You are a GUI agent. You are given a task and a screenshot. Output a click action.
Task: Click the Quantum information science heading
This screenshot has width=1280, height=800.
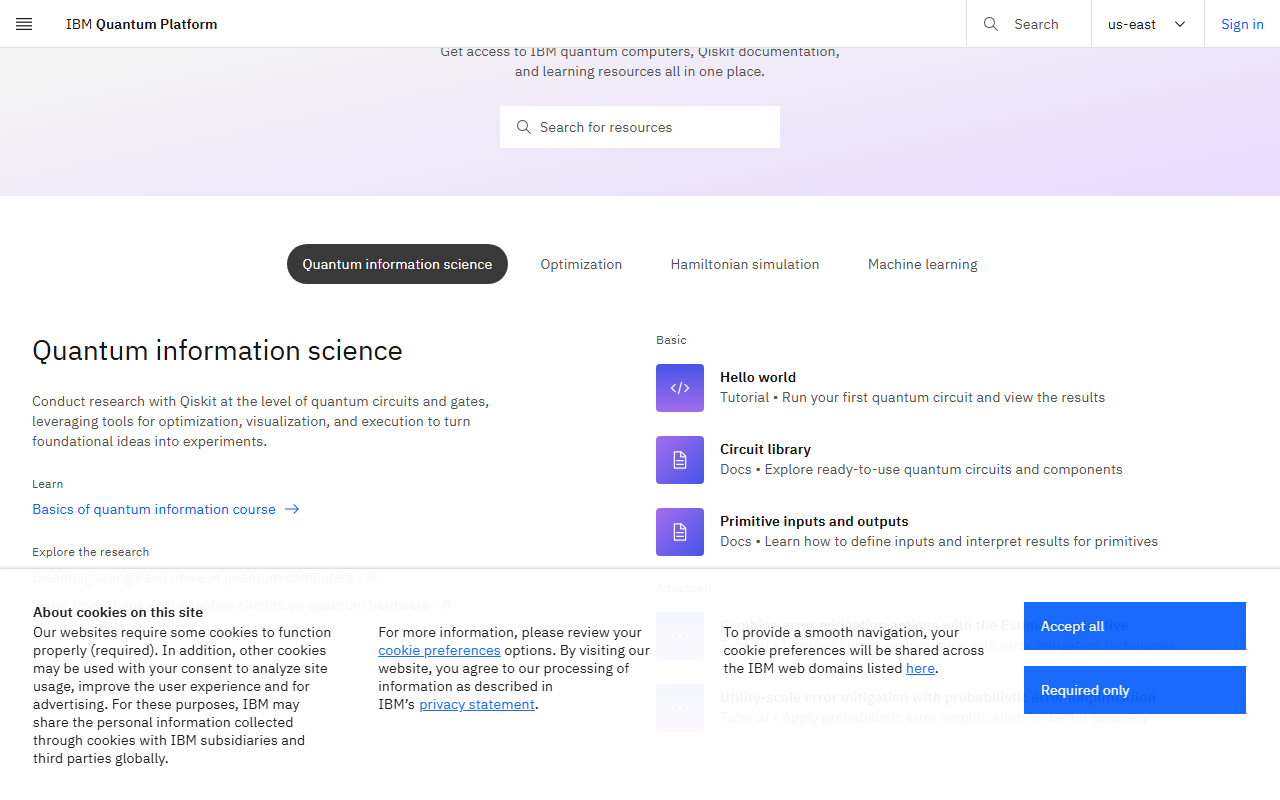pos(217,350)
